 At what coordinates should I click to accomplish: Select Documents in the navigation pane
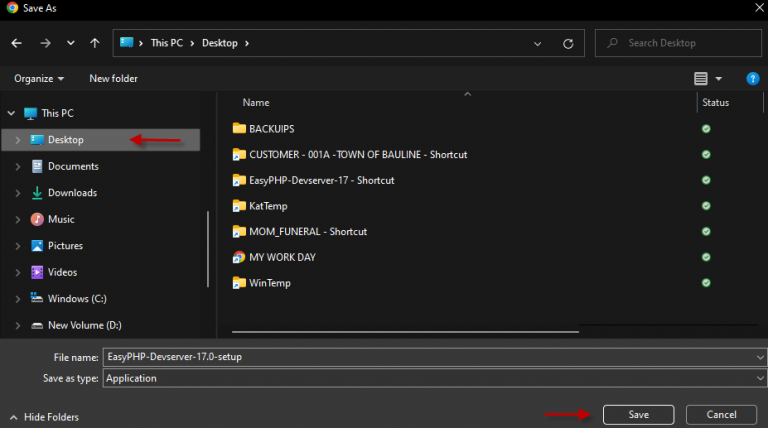(73, 166)
